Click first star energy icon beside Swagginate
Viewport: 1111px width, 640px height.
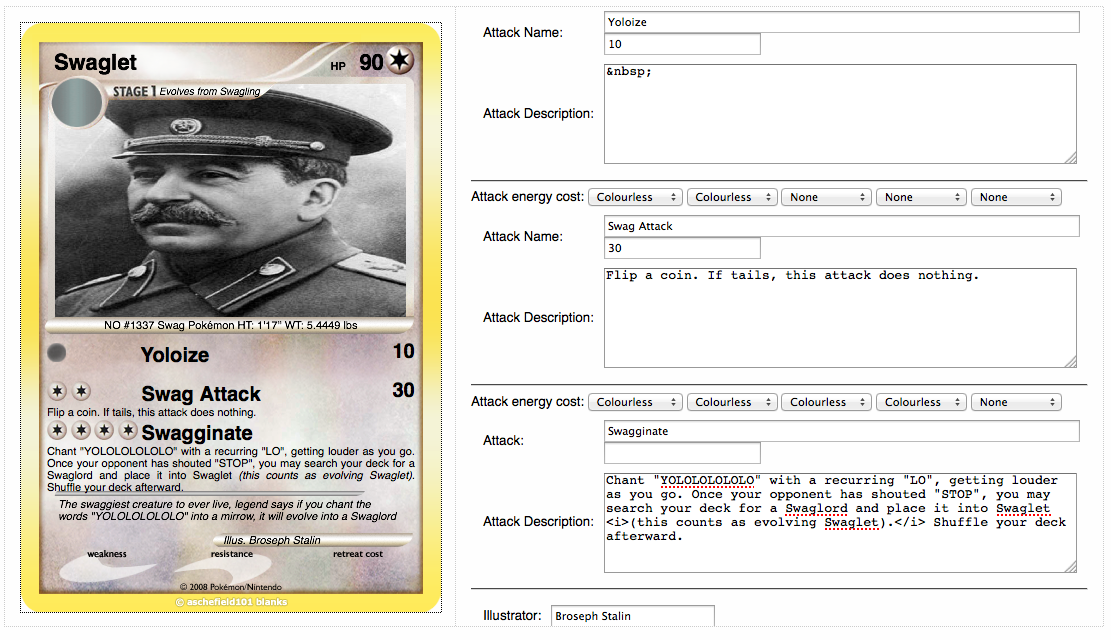click(58, 430)
